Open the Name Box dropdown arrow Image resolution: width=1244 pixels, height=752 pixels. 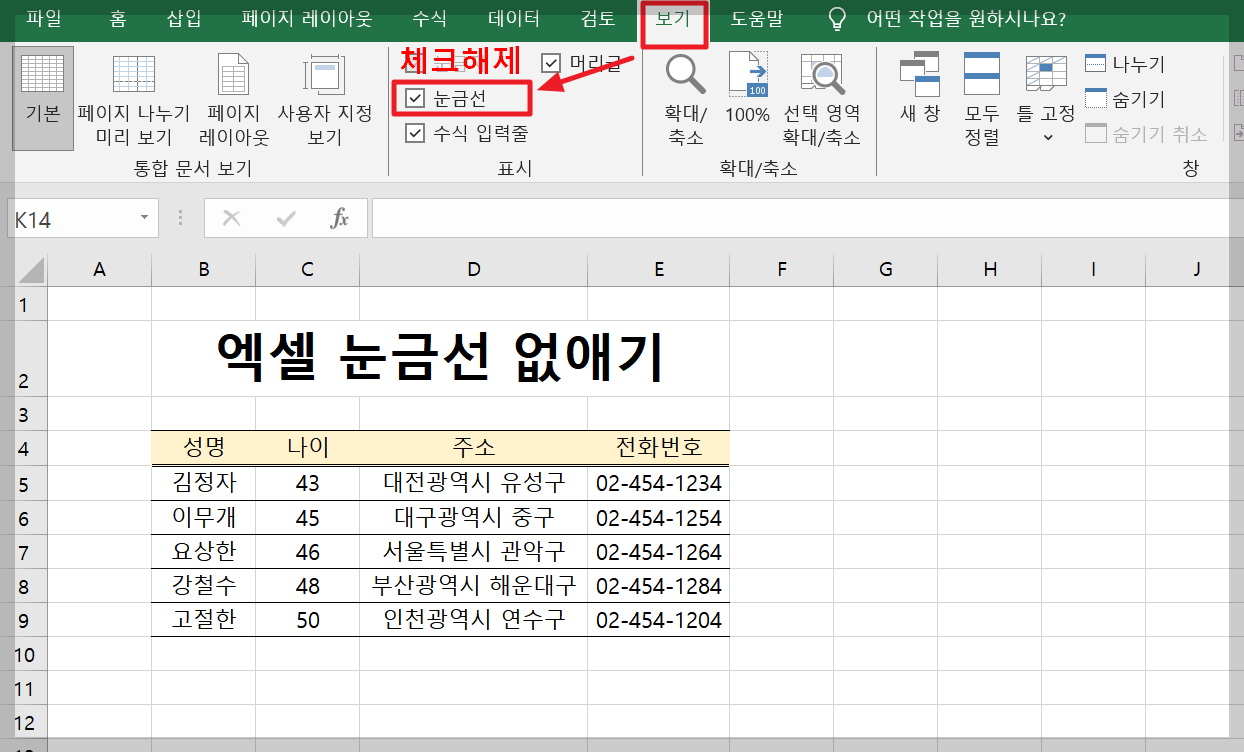coord(143,217)
